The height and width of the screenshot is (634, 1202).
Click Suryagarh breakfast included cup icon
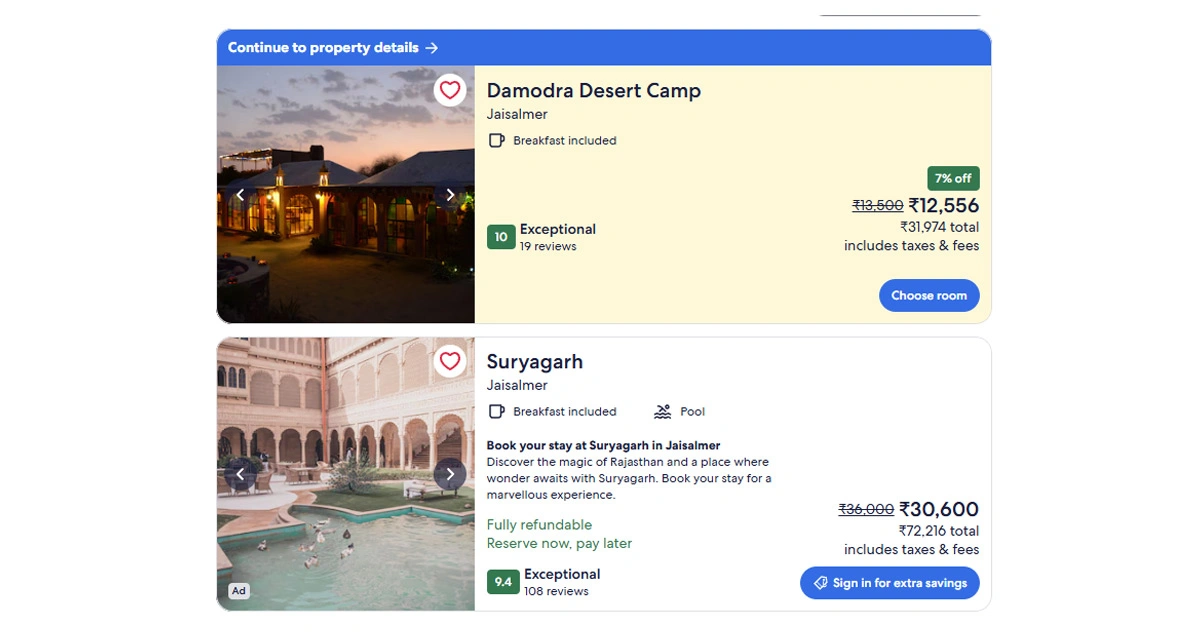pos(496,412)
